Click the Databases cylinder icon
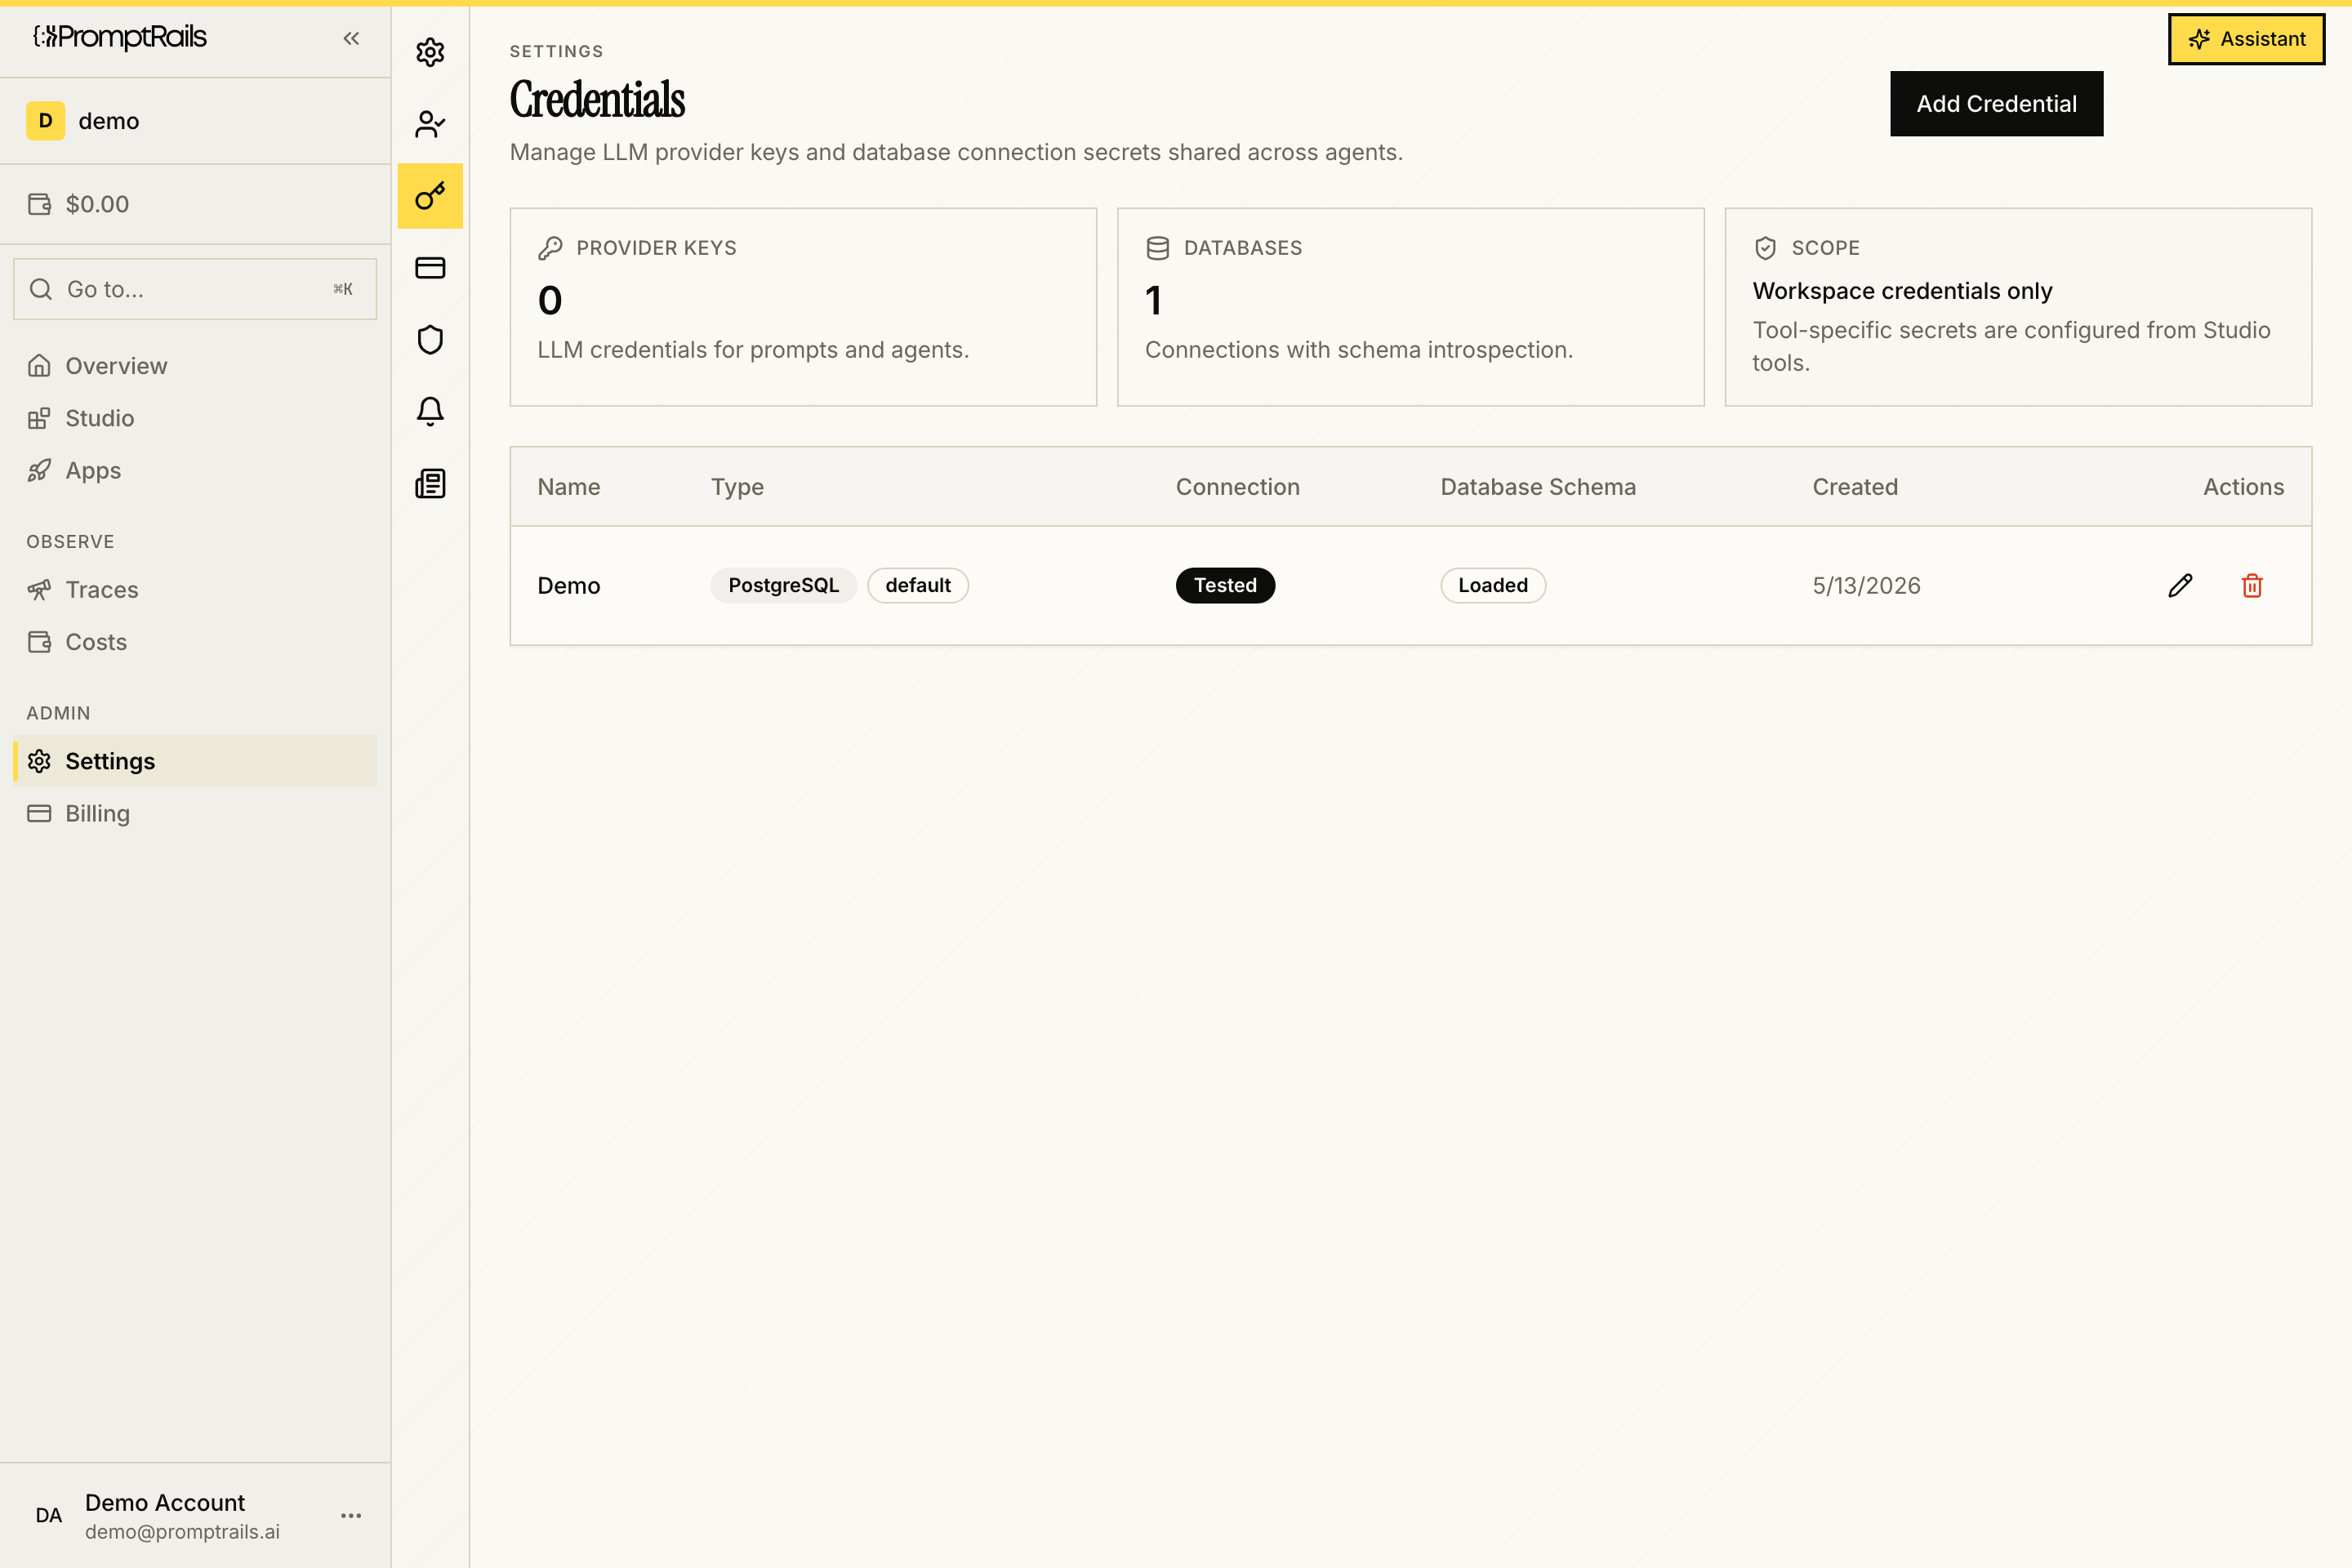 point(1158,248)
